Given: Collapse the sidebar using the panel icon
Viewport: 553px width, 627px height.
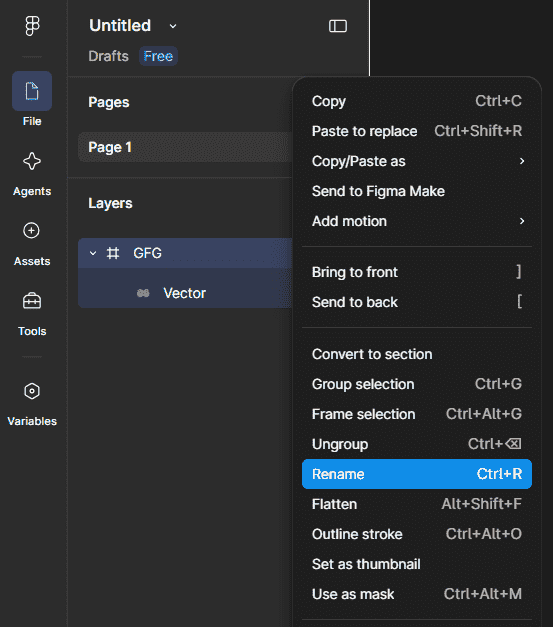Looking at the screenshot, I should (x=338, y=26).
